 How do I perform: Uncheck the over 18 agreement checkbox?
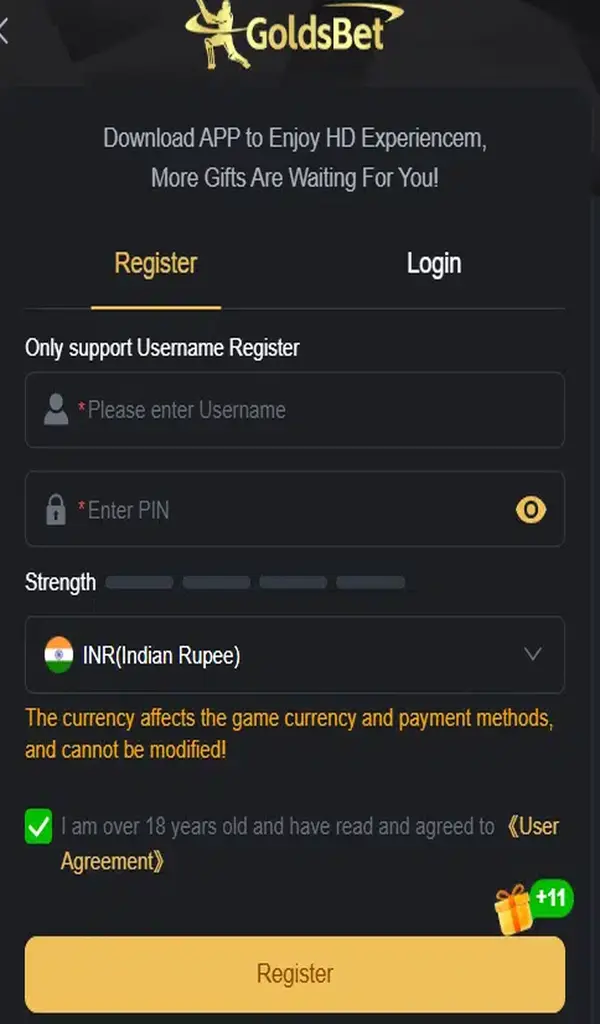[x=38, y=828]
